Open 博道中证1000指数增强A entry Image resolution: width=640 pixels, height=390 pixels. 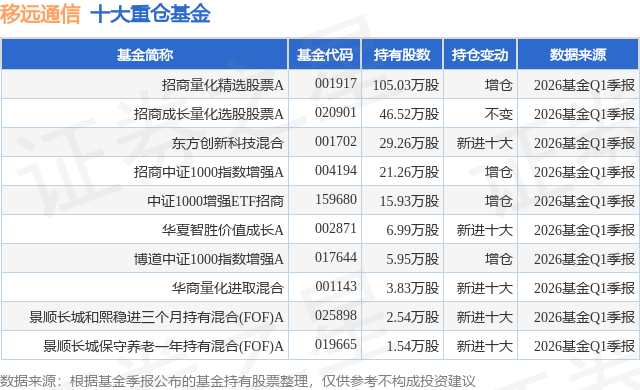click(209, 259)
